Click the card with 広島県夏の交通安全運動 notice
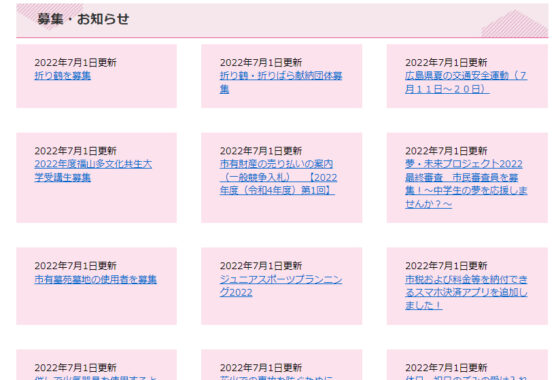Image resolution: width=554 pixels, height=380 pixels. click(467, 76)
